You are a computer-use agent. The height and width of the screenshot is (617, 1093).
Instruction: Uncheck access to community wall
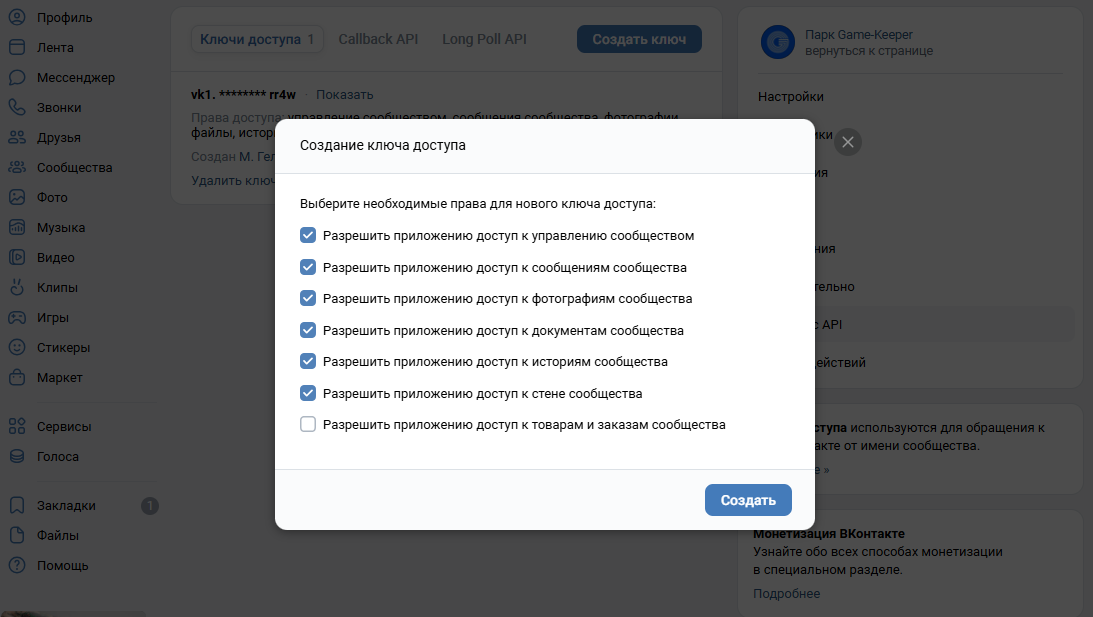308,393
